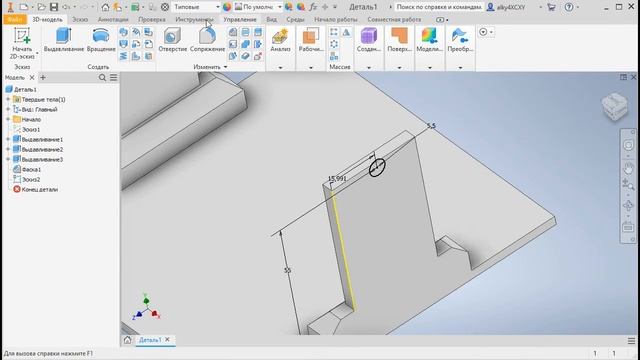The image size is (640, 360).
Task: Switch to the Вид ribbon tab
Action: [x=271, y=19]
